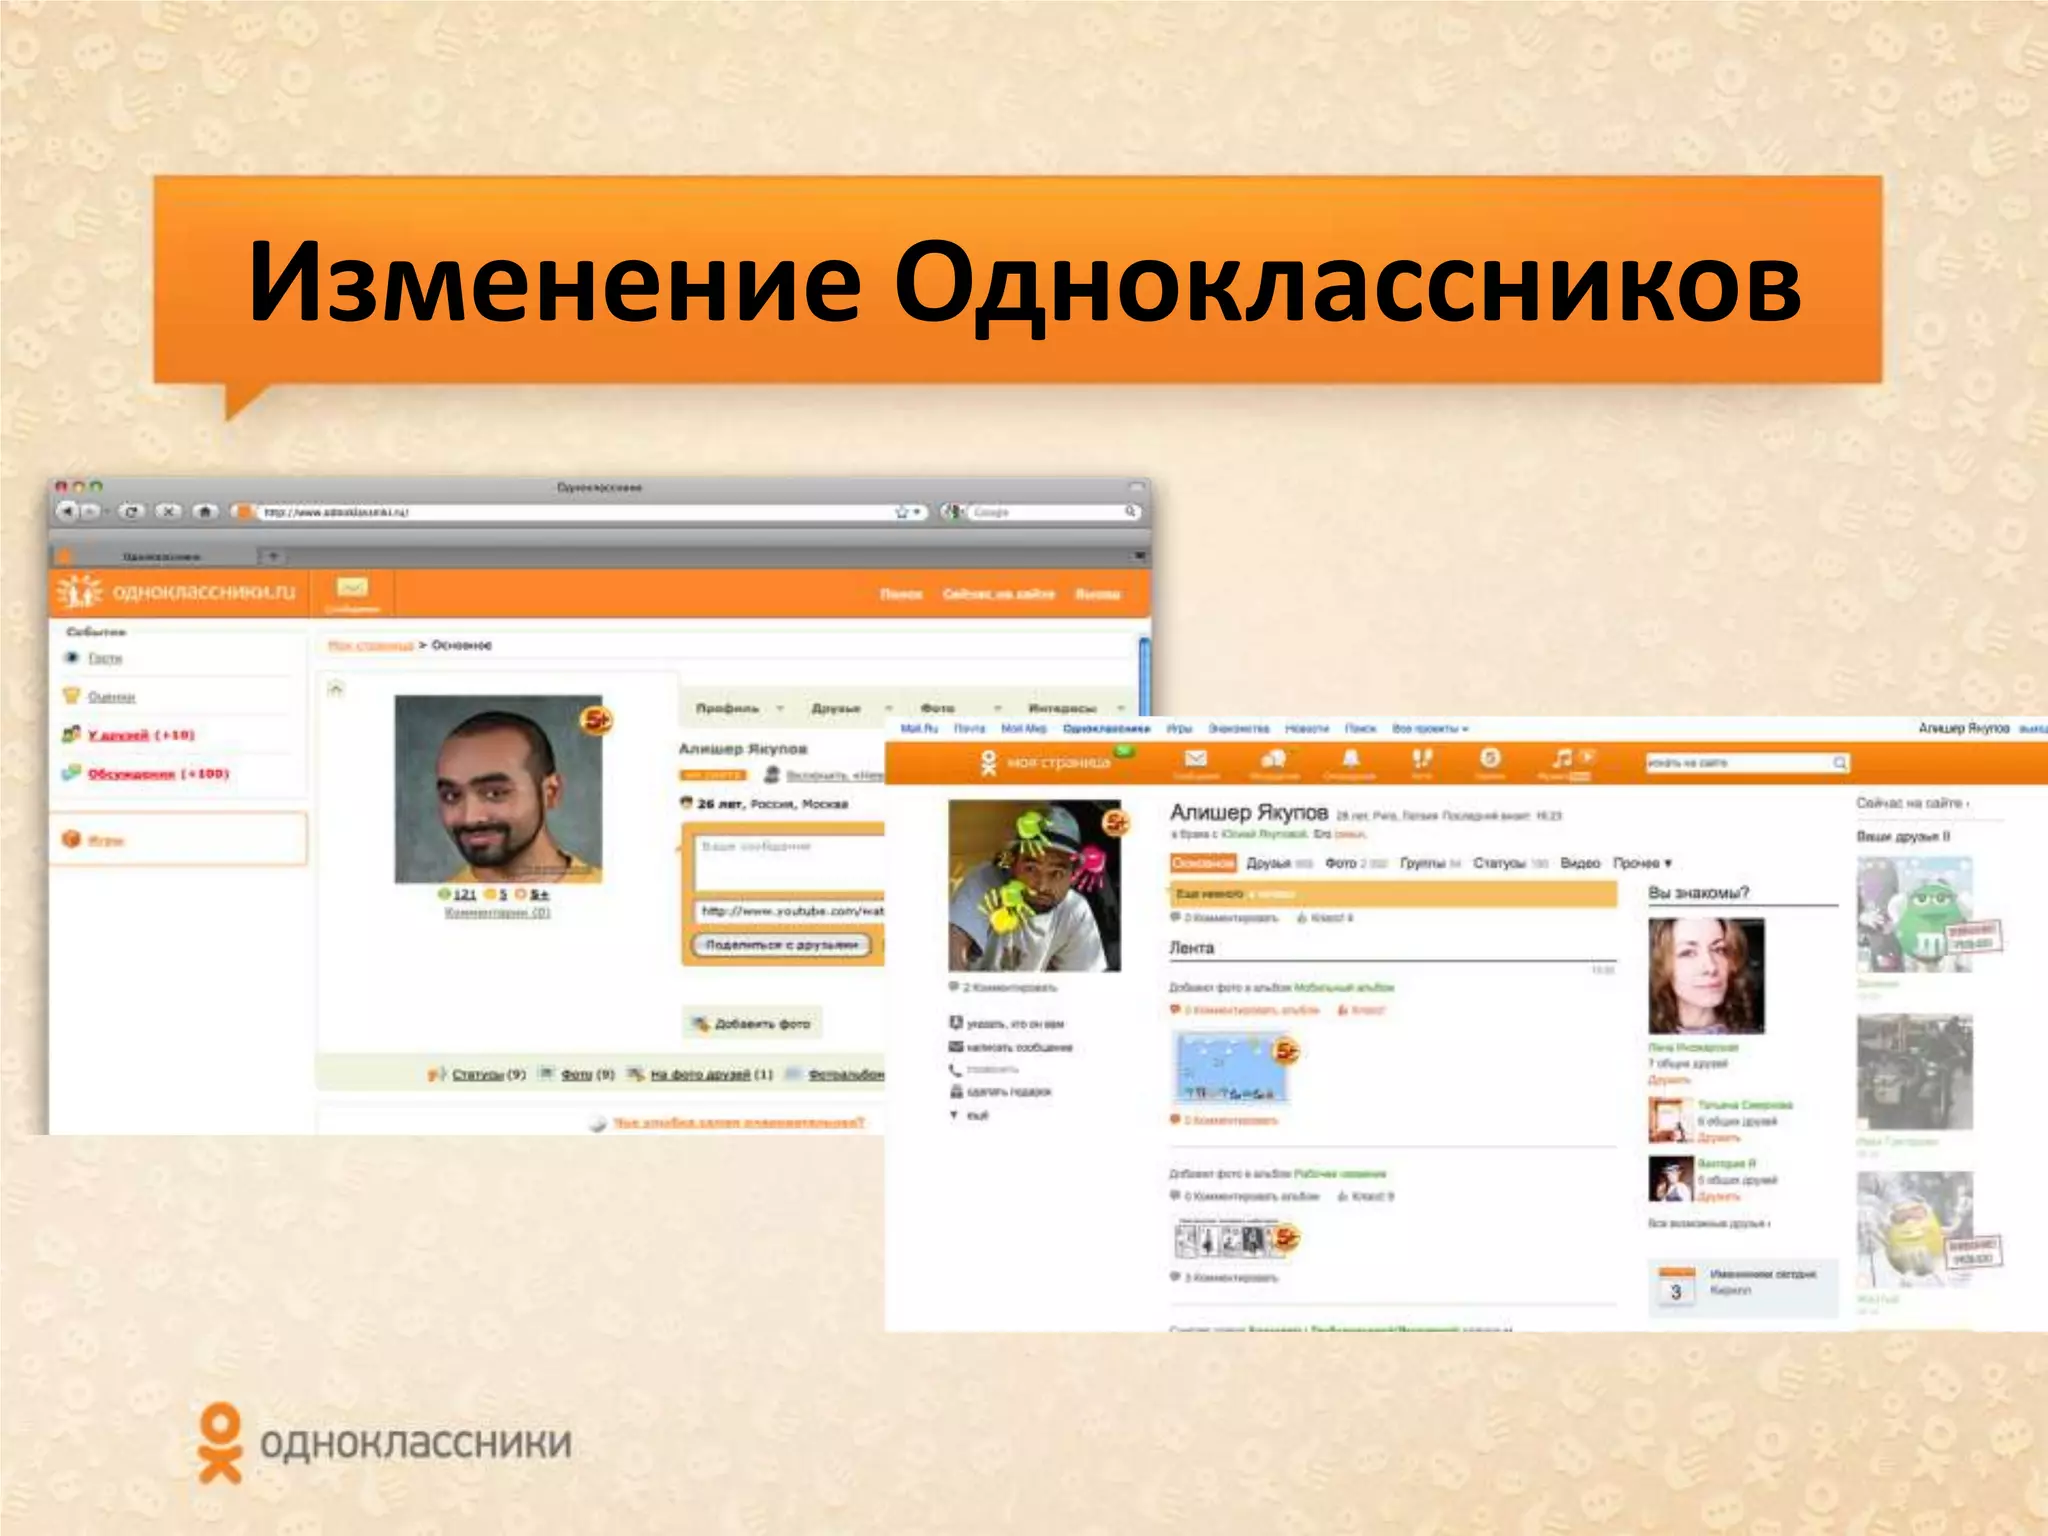Click the envelope messages icon in new header

pos(1195,759)
